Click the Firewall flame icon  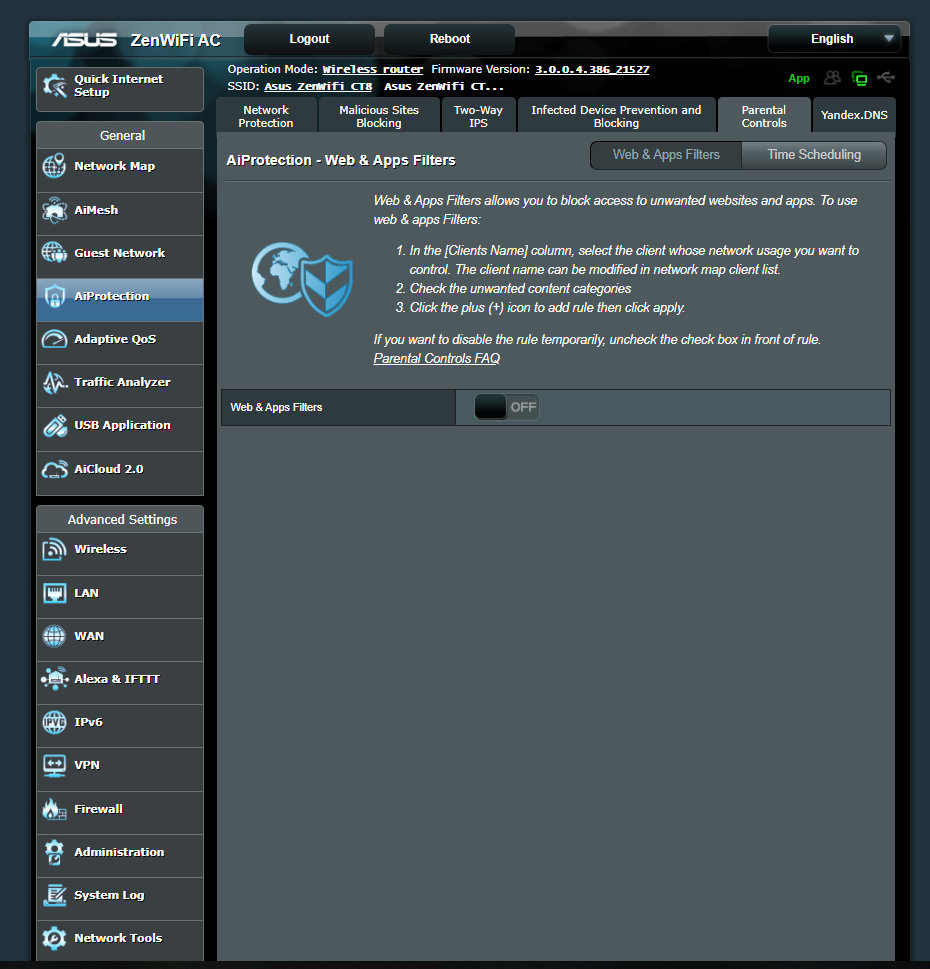click(x=55, y=810)
